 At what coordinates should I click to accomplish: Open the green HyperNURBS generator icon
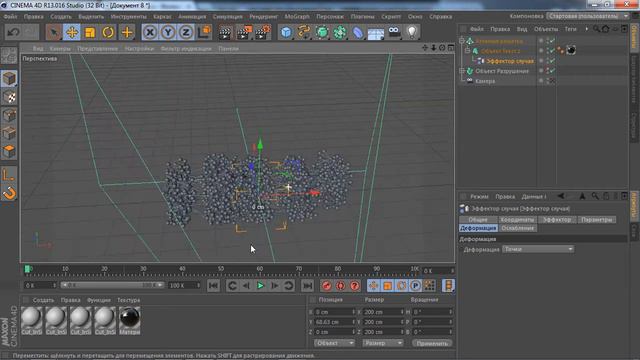[x=322, y=32]
